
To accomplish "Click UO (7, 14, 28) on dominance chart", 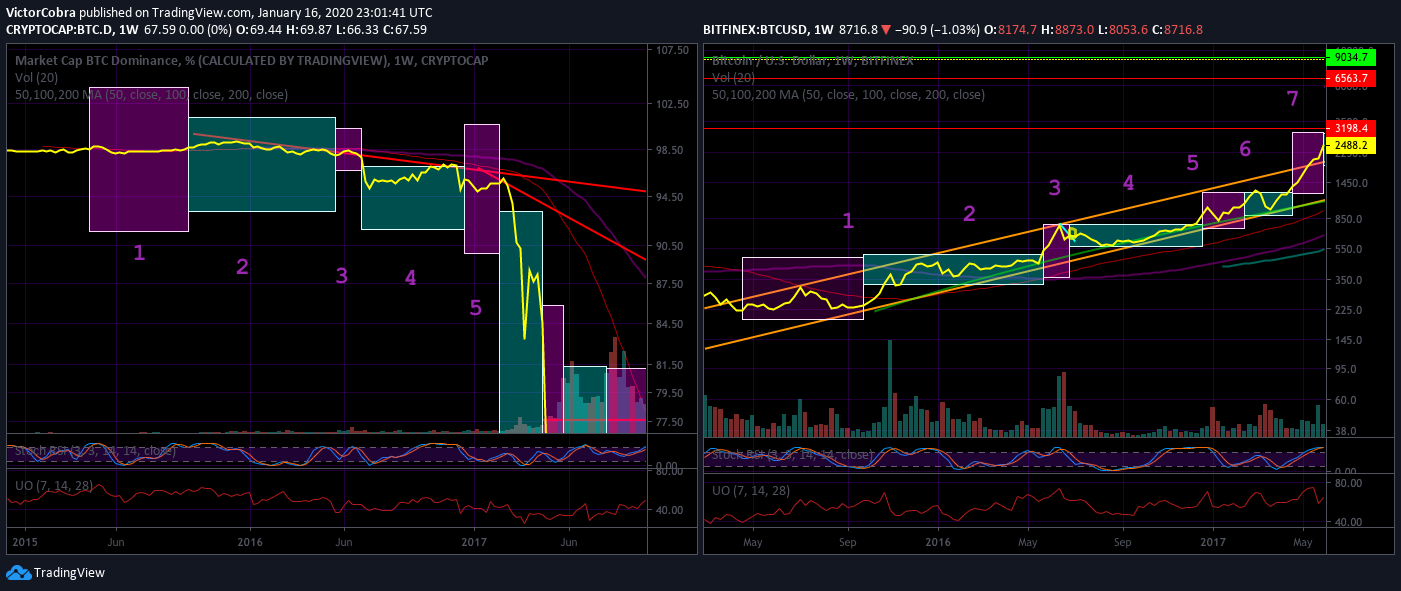I will 53,486.
